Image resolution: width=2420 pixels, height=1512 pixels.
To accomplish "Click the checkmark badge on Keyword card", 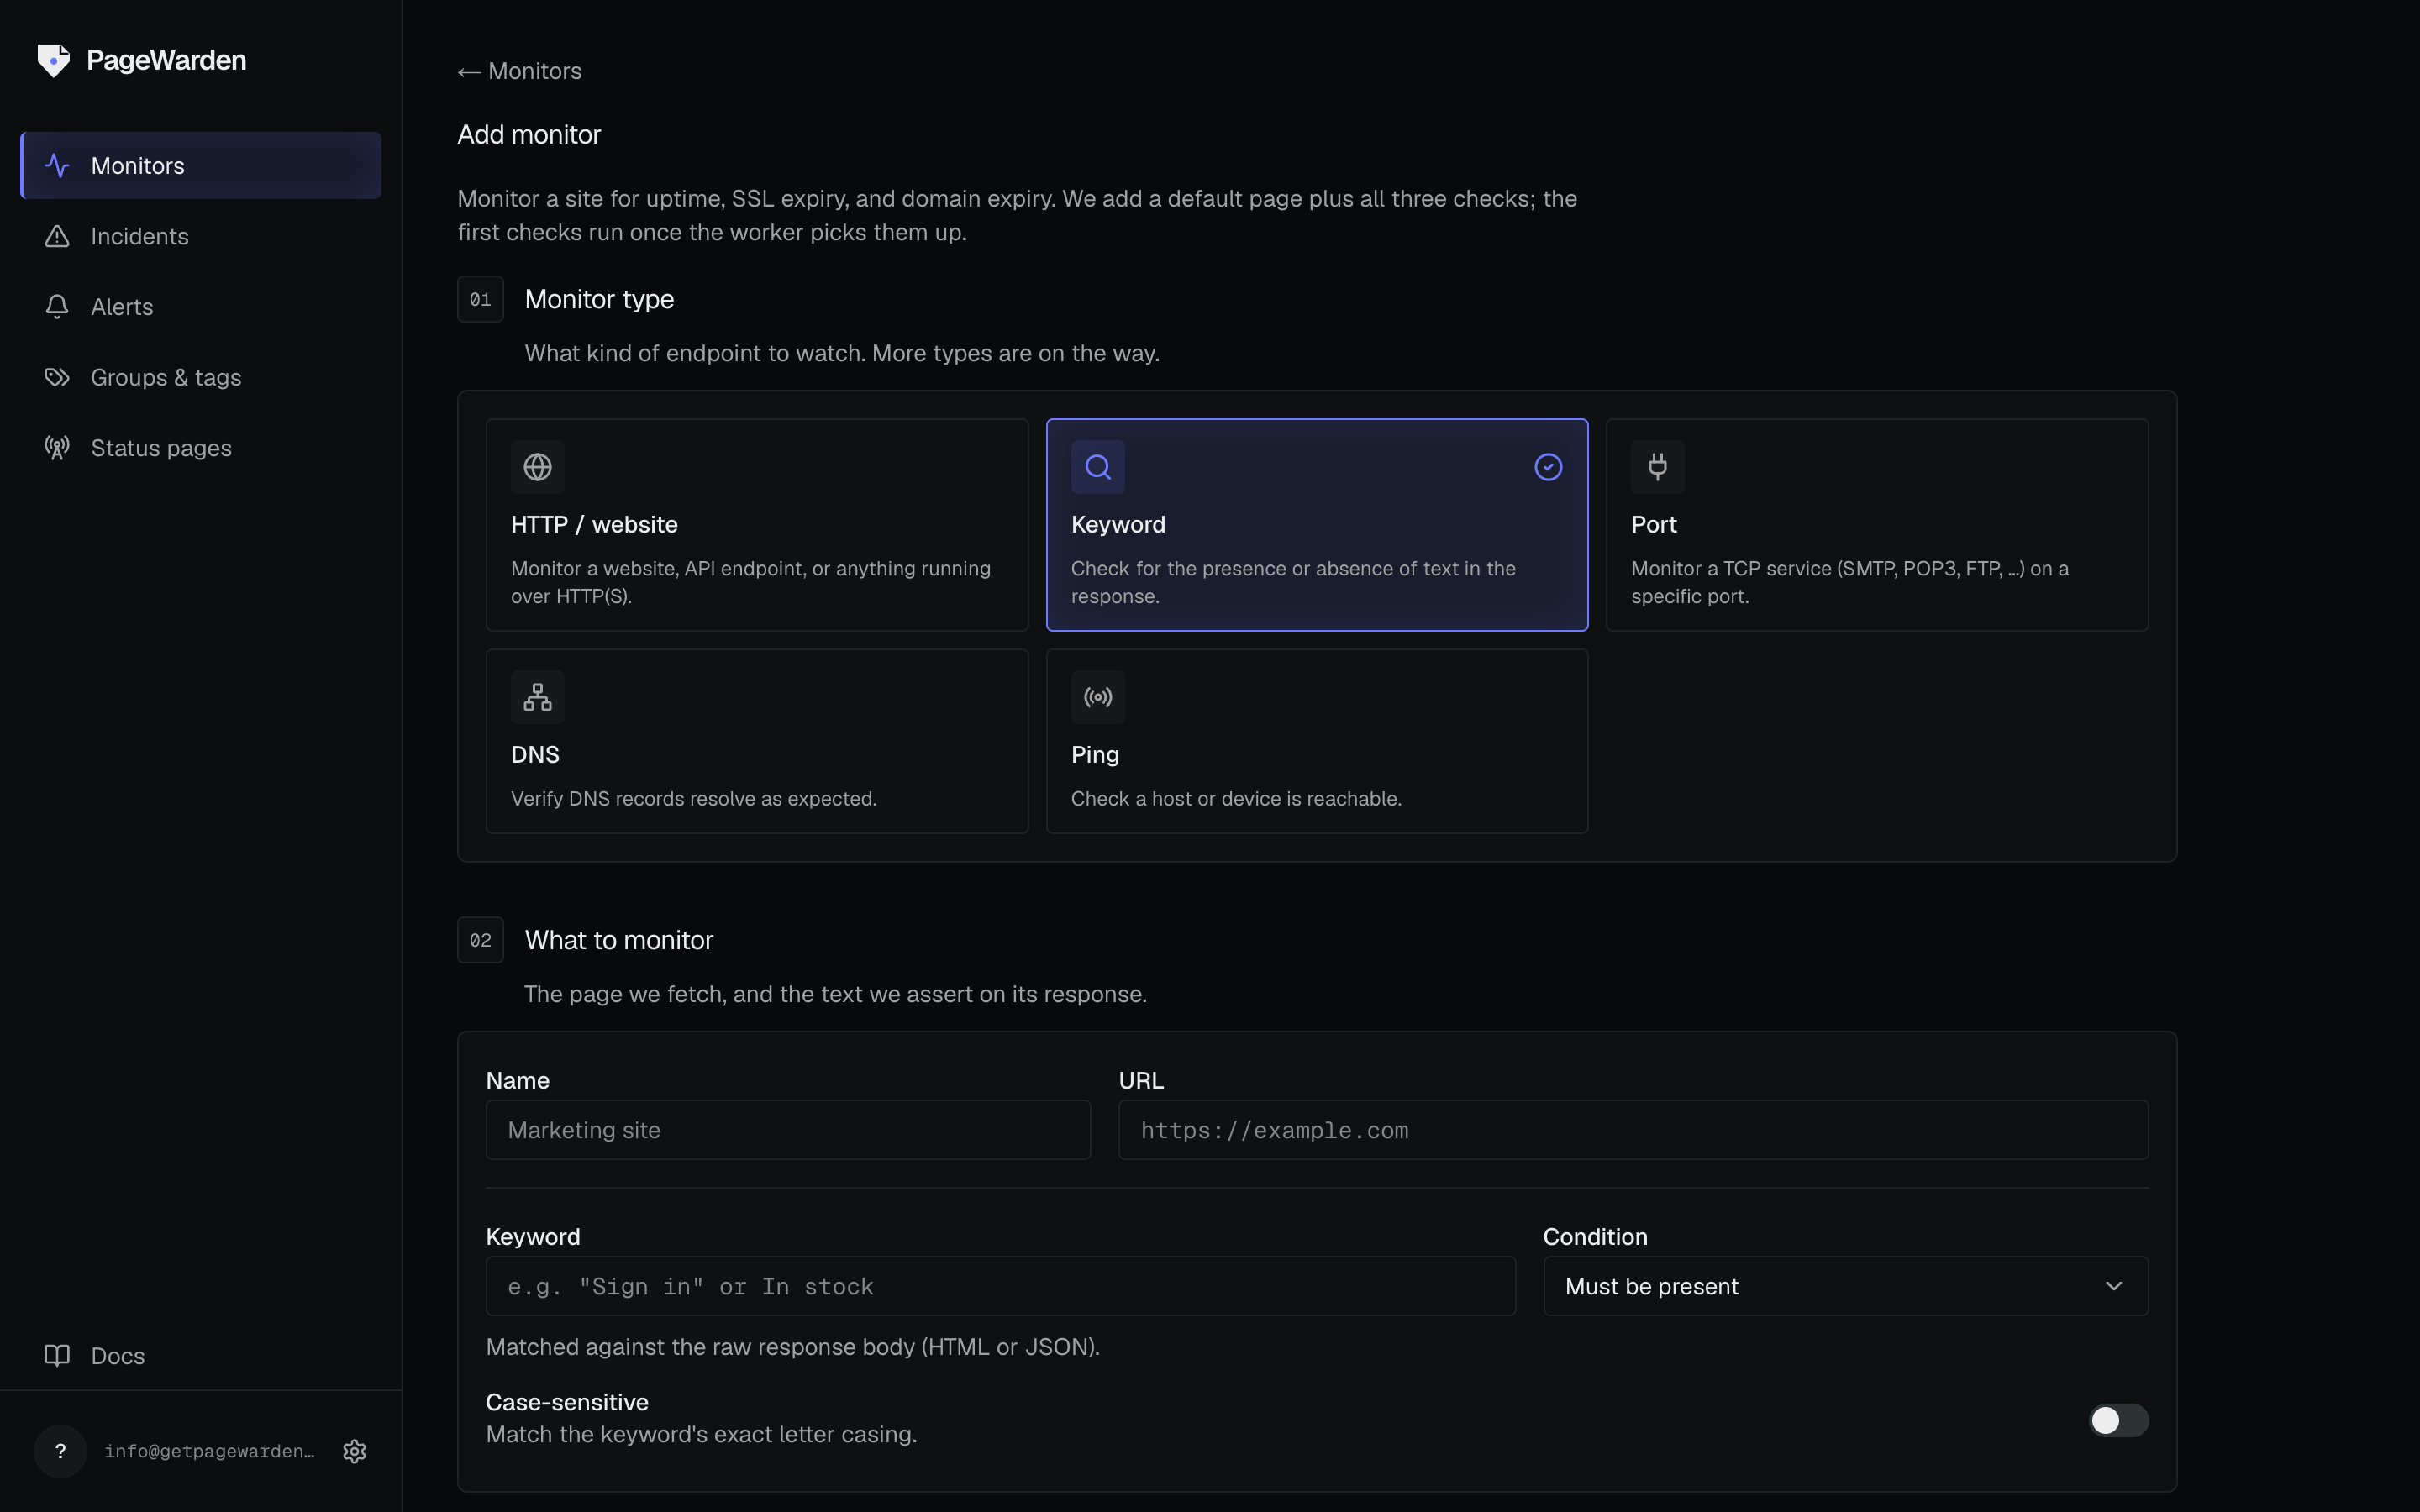I will point(1548,467).
